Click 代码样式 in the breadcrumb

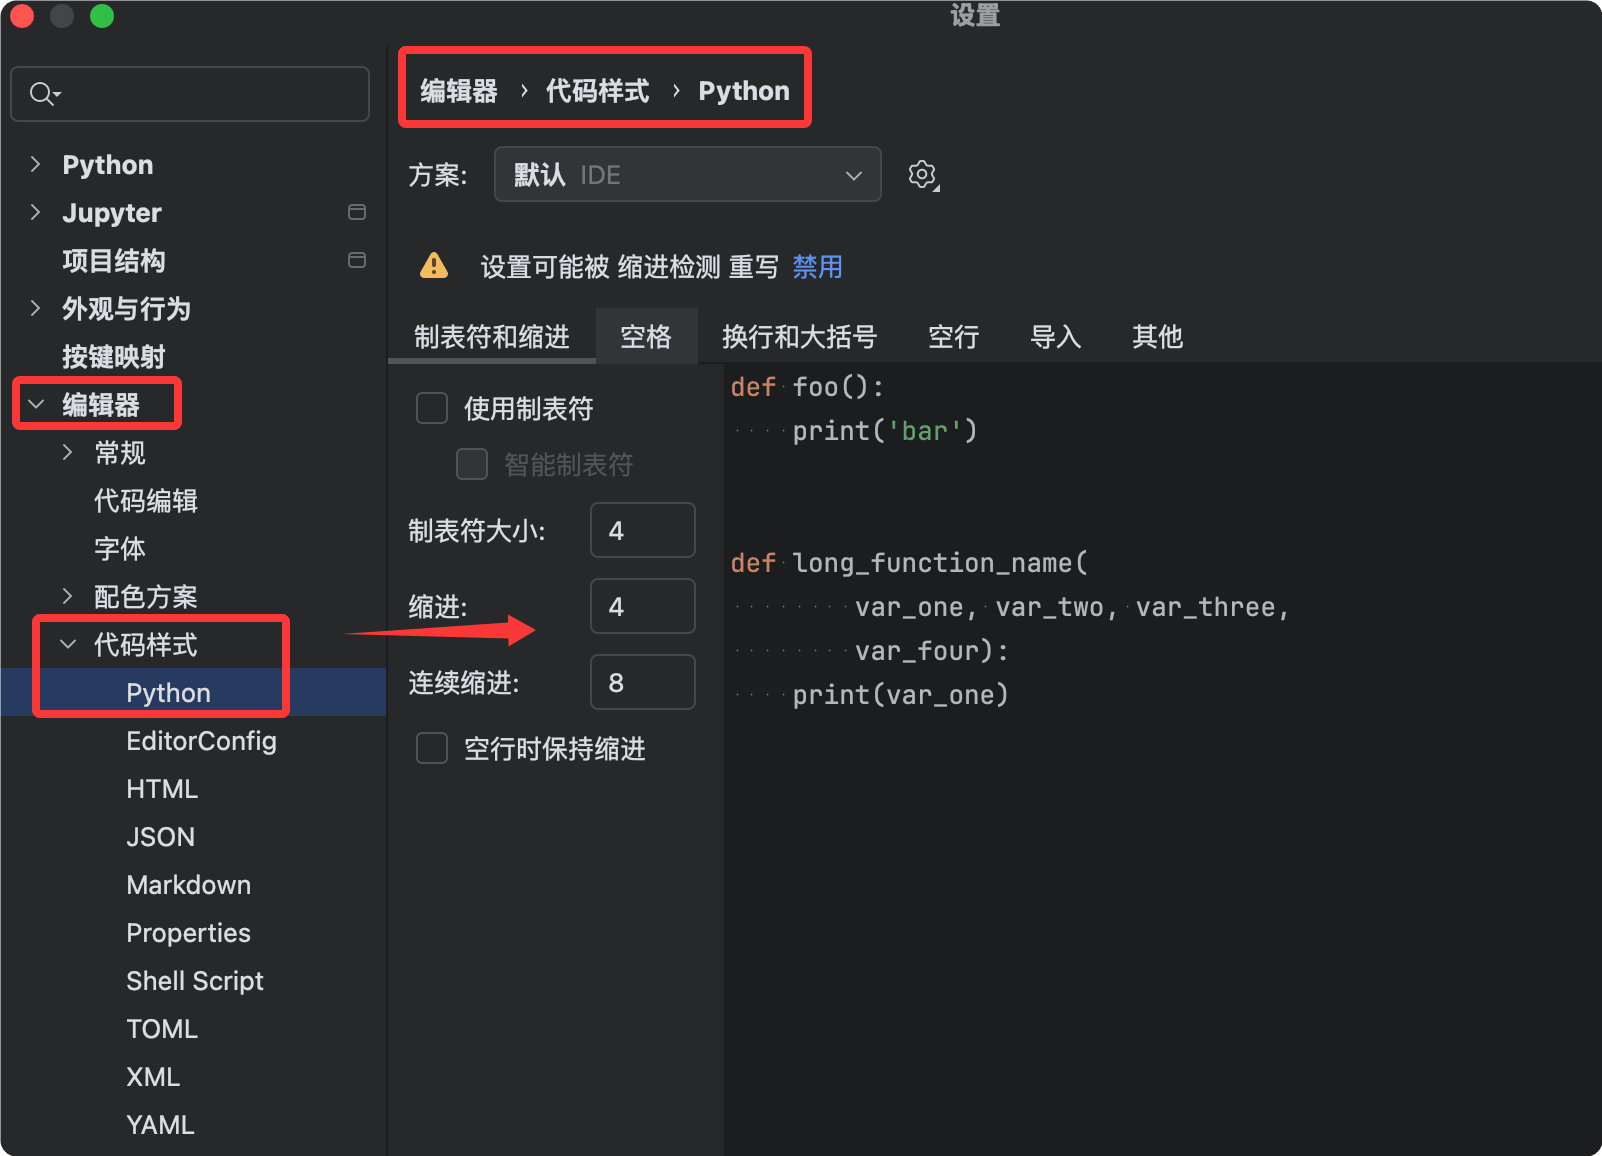pyautogui.click(x=598, y=91)
